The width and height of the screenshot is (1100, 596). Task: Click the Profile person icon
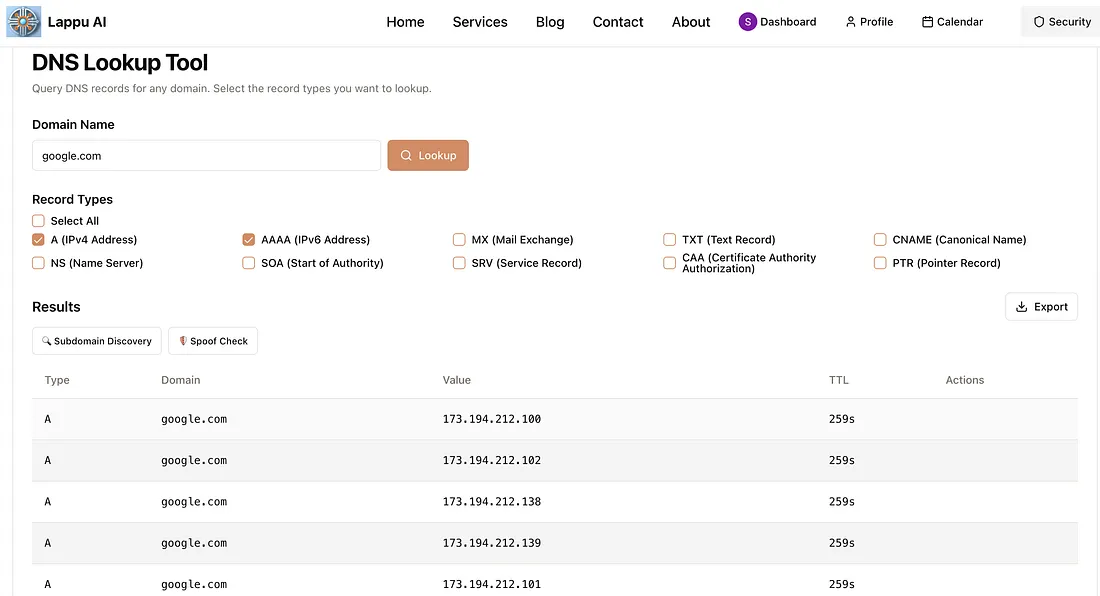point(850,22)
